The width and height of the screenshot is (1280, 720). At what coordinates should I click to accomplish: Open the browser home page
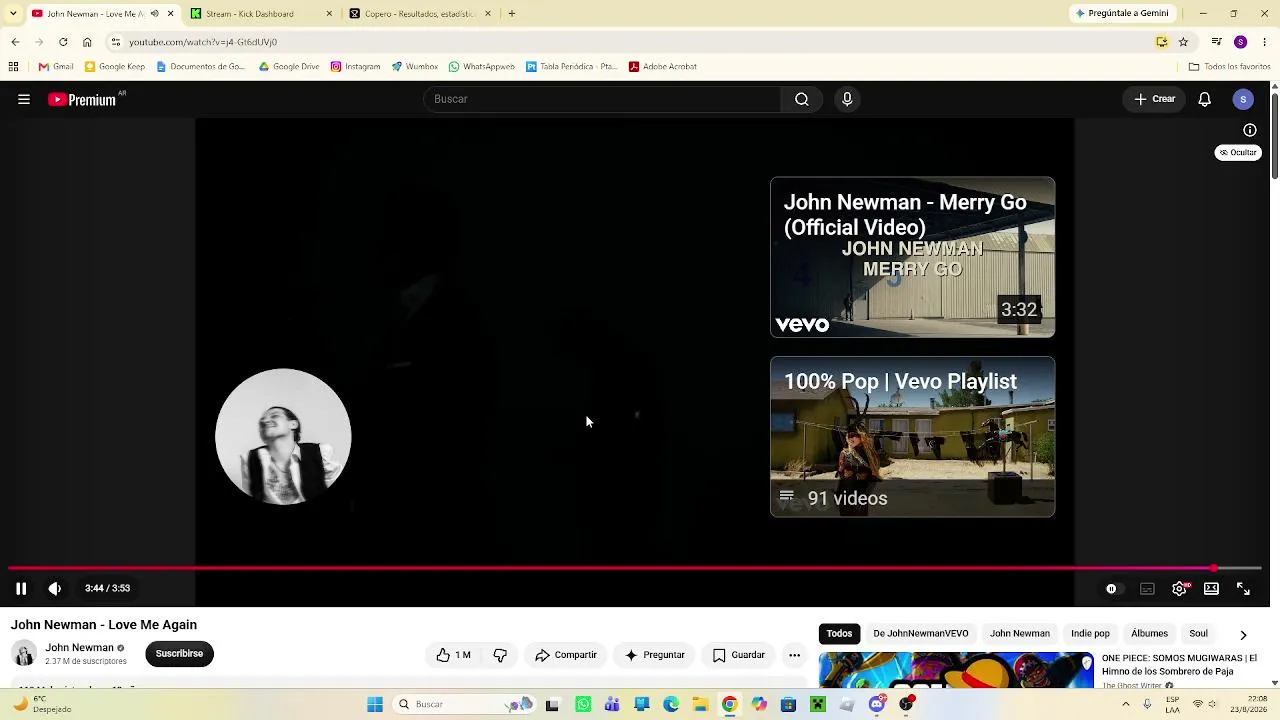pyautogui.click(x=87, y=42)
